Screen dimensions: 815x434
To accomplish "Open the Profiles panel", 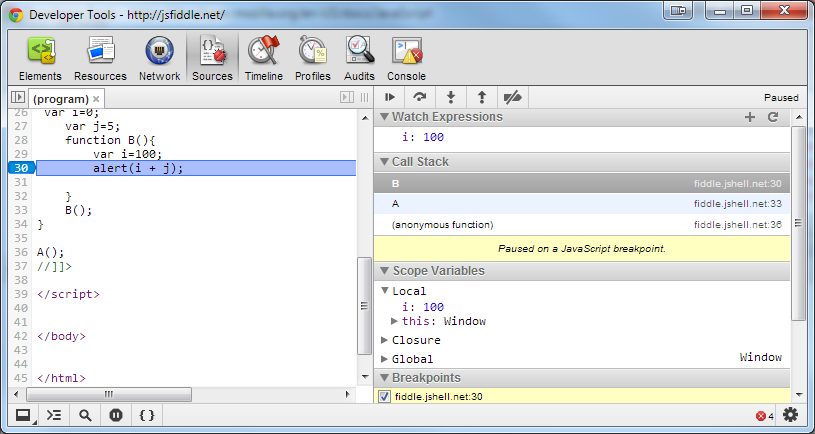I will click(312, 59).
